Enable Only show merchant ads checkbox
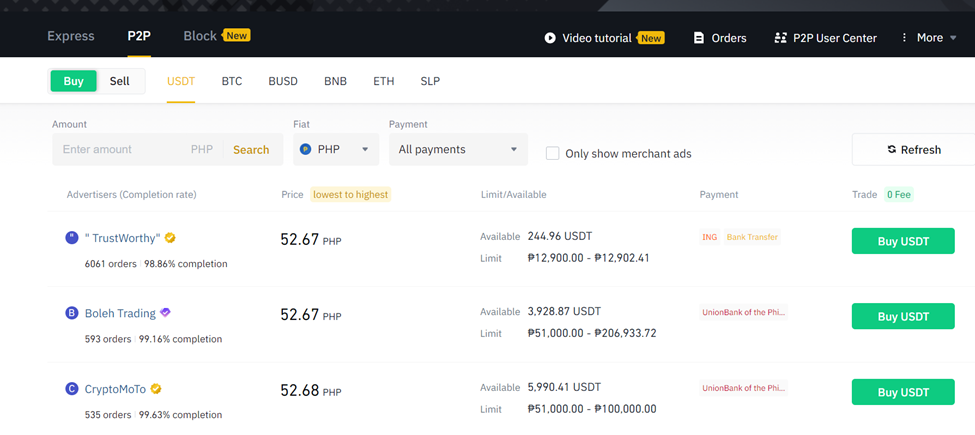975x435 pixels. click(552, 153)
